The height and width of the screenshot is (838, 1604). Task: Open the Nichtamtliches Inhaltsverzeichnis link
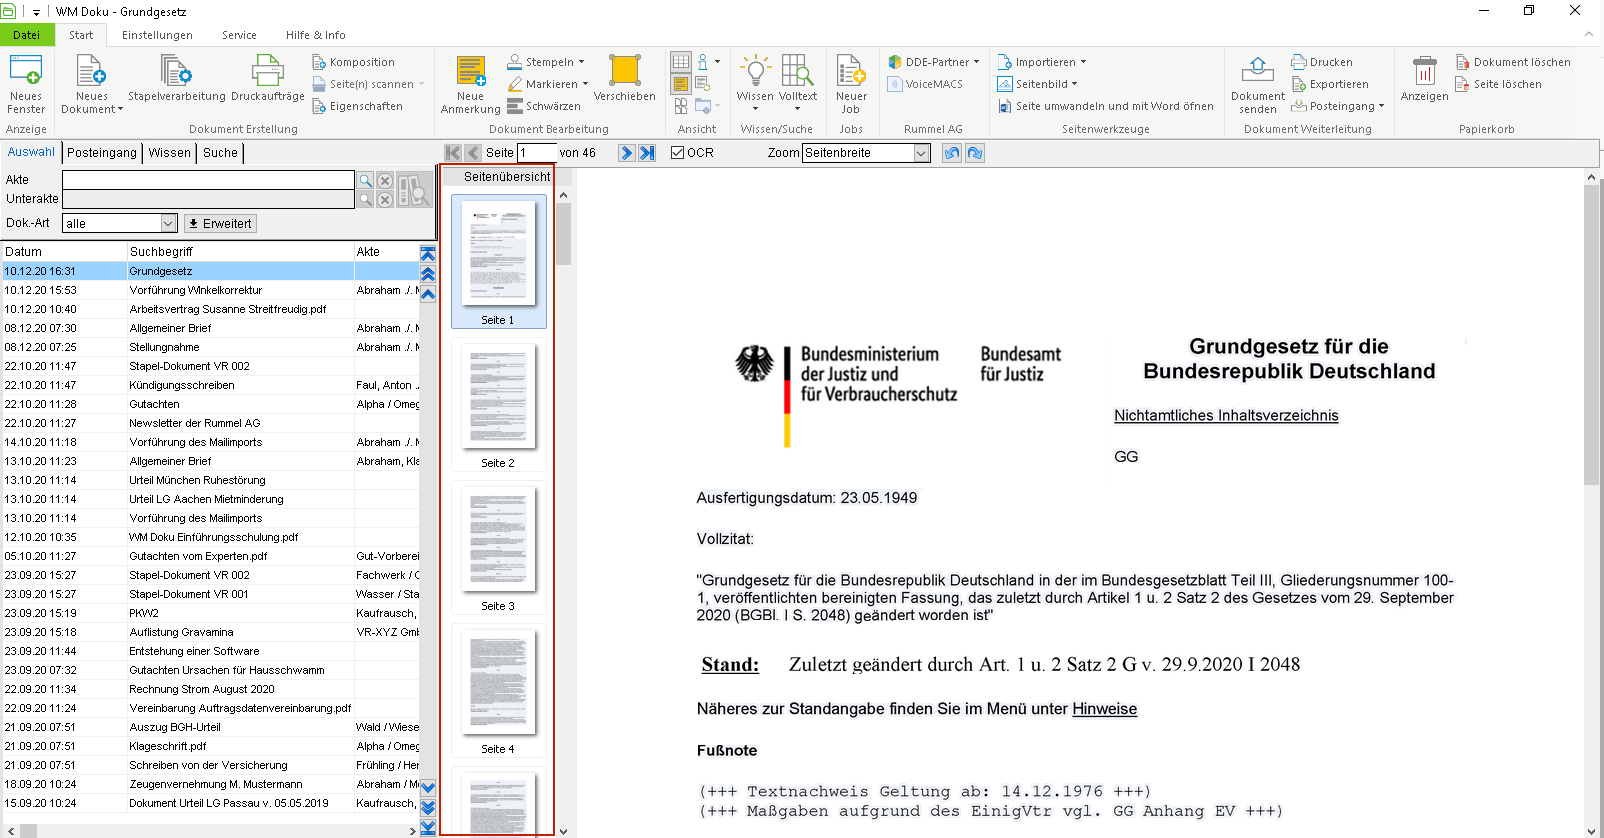(1226, 416)
